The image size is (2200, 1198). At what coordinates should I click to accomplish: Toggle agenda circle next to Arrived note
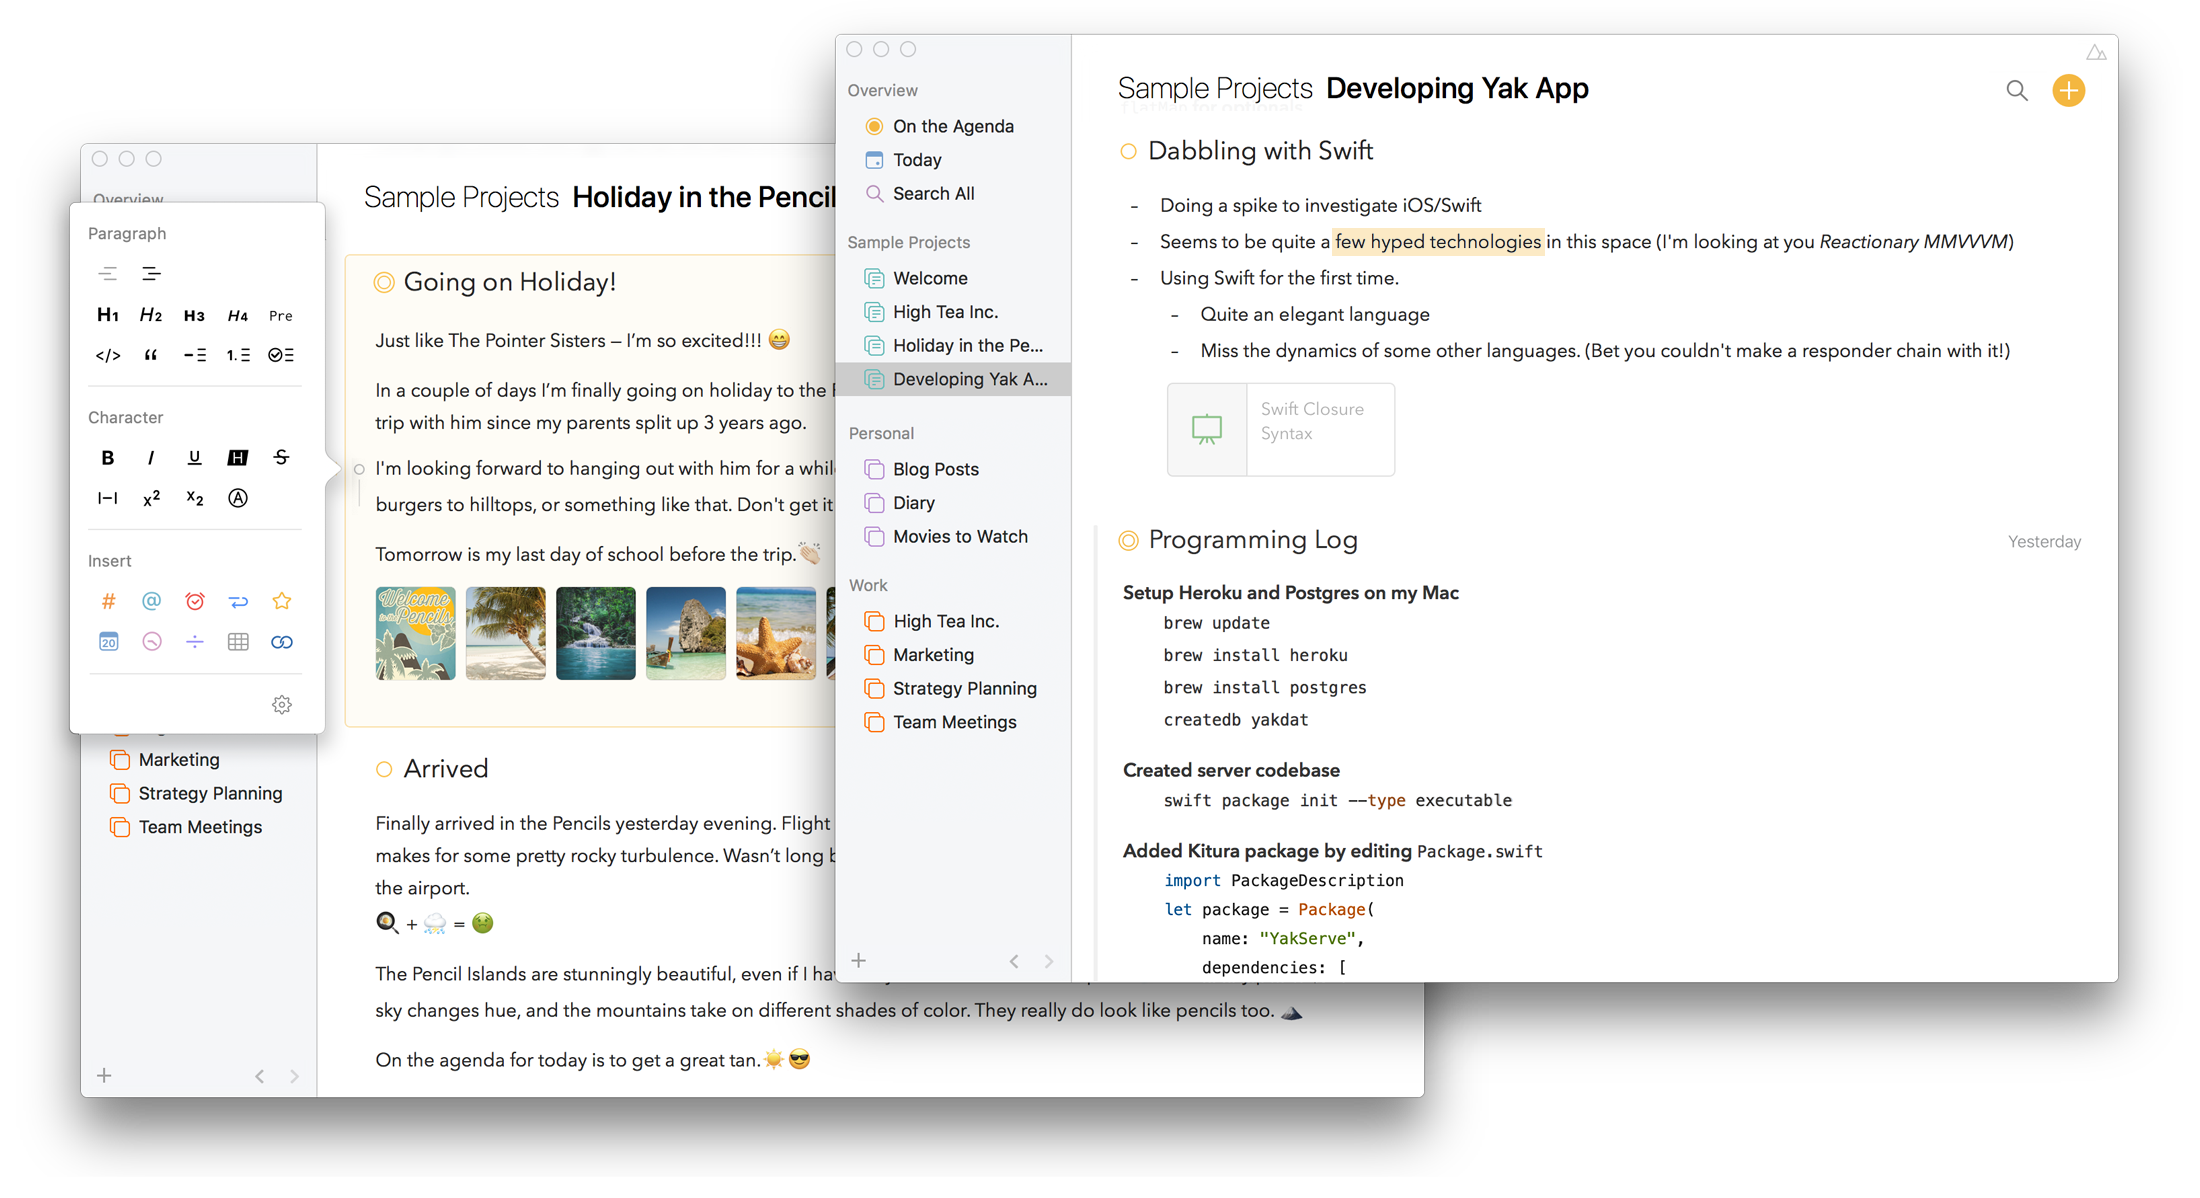(384, 769)
